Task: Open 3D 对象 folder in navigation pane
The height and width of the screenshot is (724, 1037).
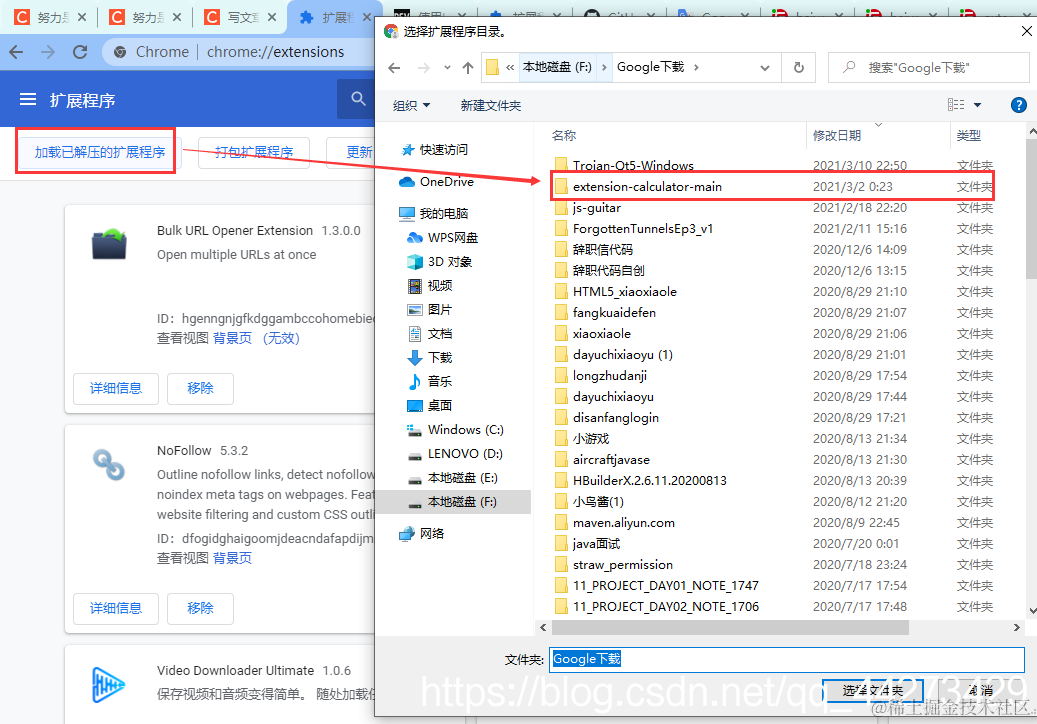Action: 440,262
